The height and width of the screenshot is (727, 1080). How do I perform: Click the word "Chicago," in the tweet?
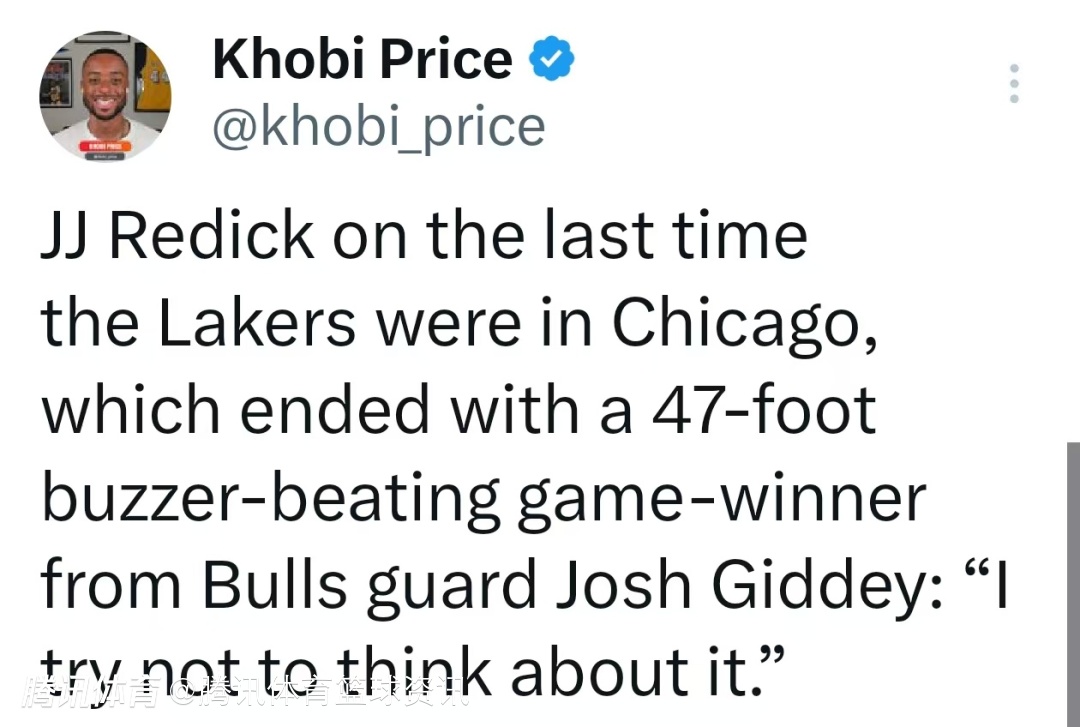pyautogui.click(x=746, y=323)
